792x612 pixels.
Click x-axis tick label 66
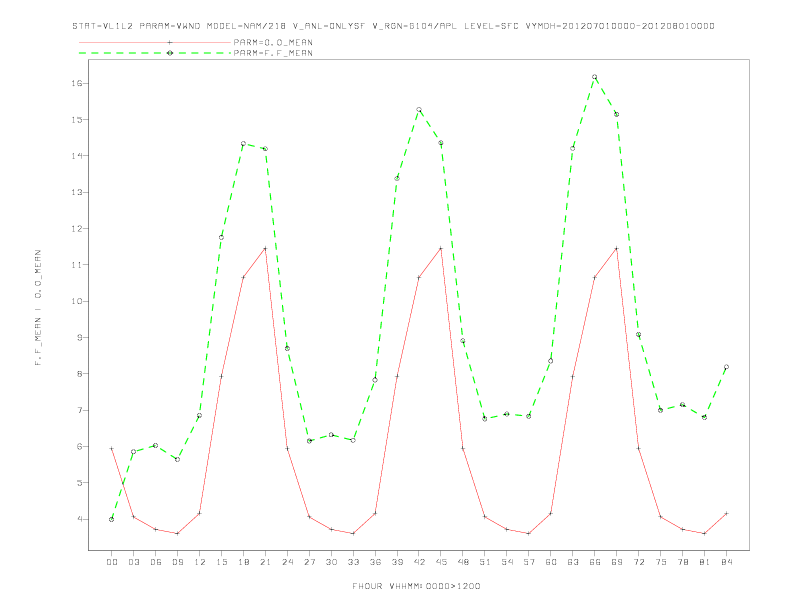[595, 562]
